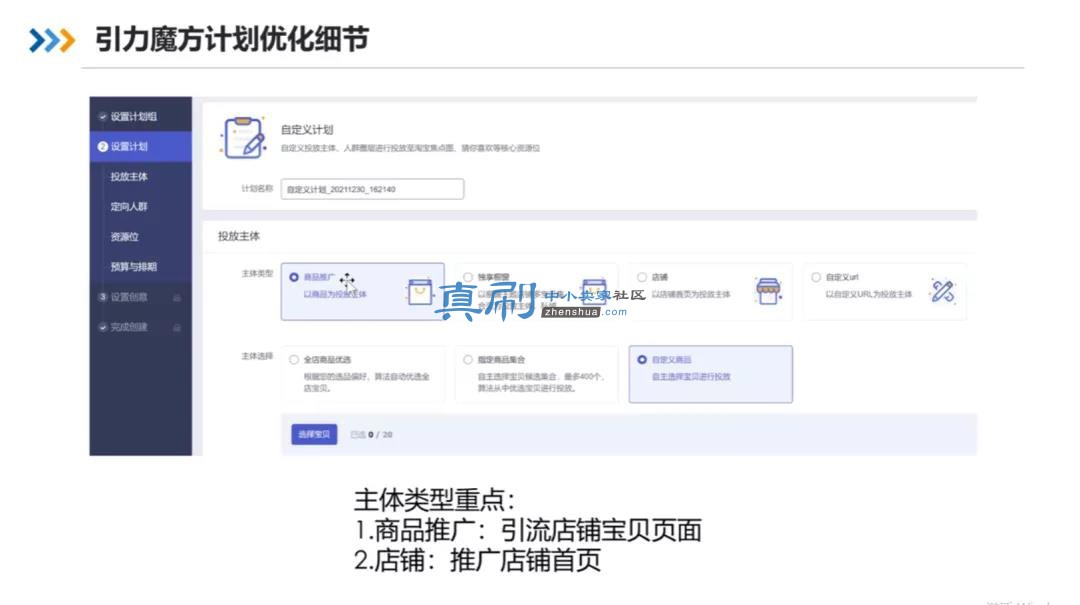This screenshot has height=605, width=1080.
Task: Select the 店铺 subject type radio
Action: [642, 277]
